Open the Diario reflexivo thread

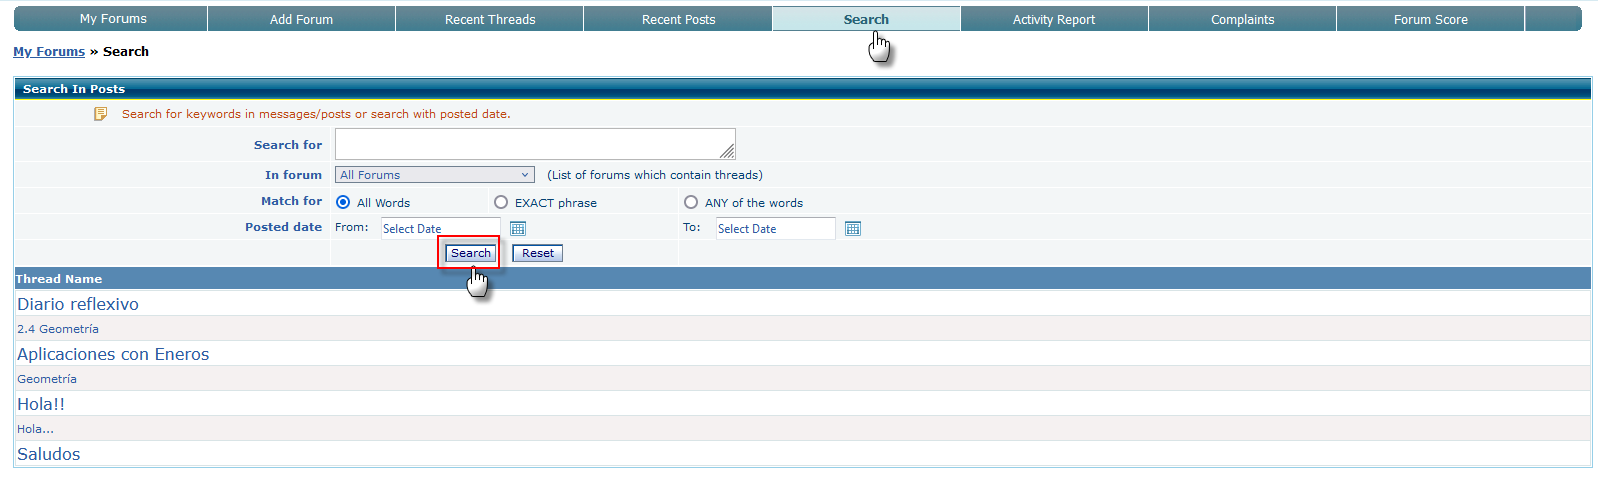78,304
